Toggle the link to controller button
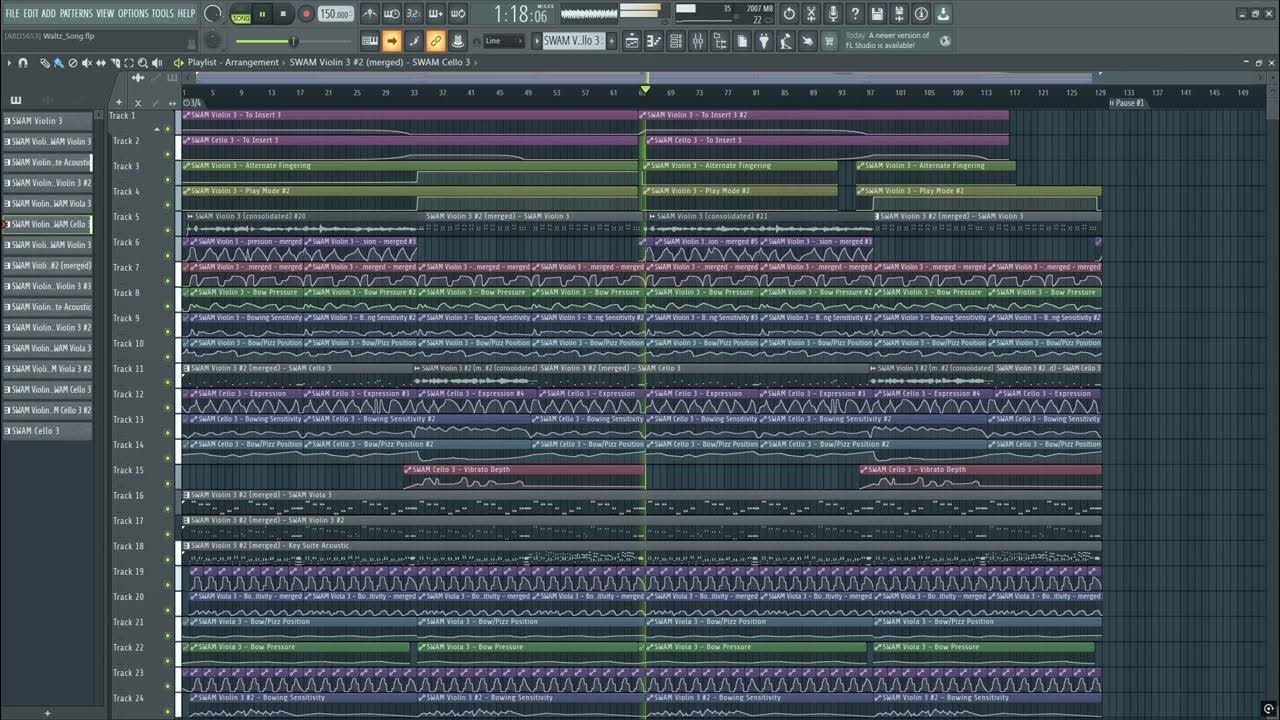Image resolution: width=1280 pixels, height=720 pixels. 435,41
